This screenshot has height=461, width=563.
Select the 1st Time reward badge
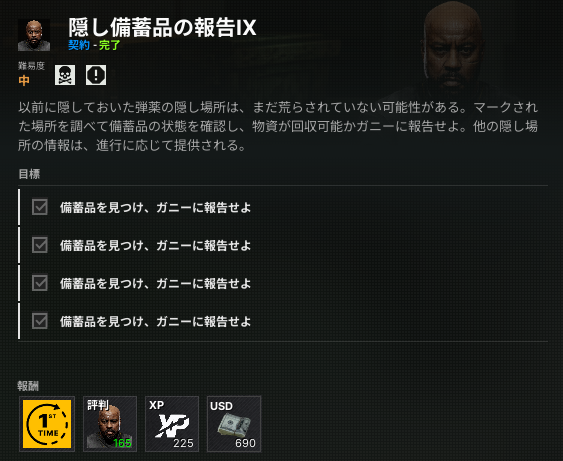tap(47, 424)
